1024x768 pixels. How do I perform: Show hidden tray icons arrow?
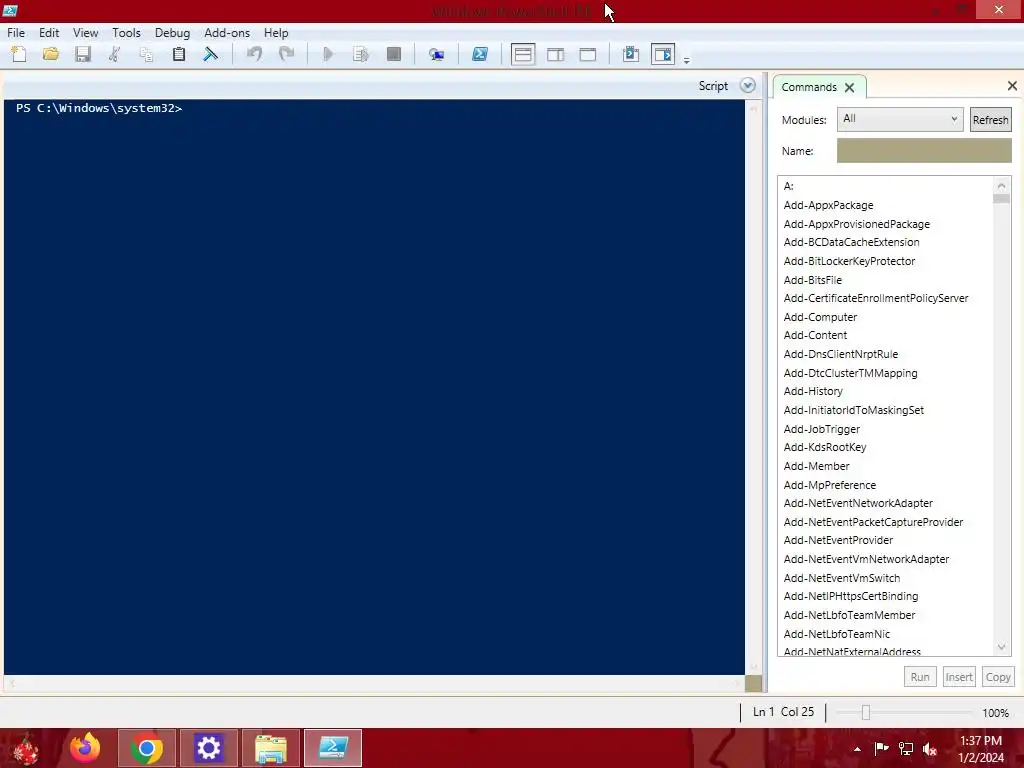pos(857,749)
